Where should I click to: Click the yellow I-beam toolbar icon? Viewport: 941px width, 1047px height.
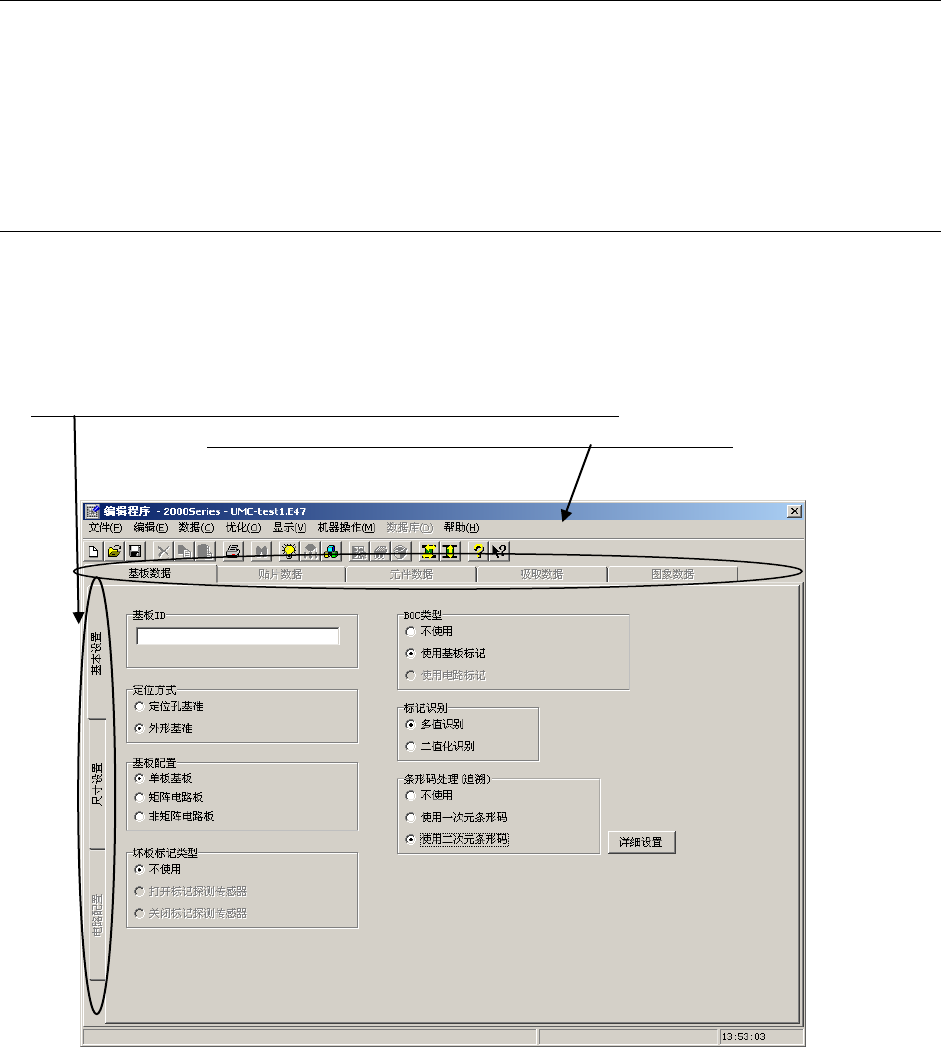(450, 552)
